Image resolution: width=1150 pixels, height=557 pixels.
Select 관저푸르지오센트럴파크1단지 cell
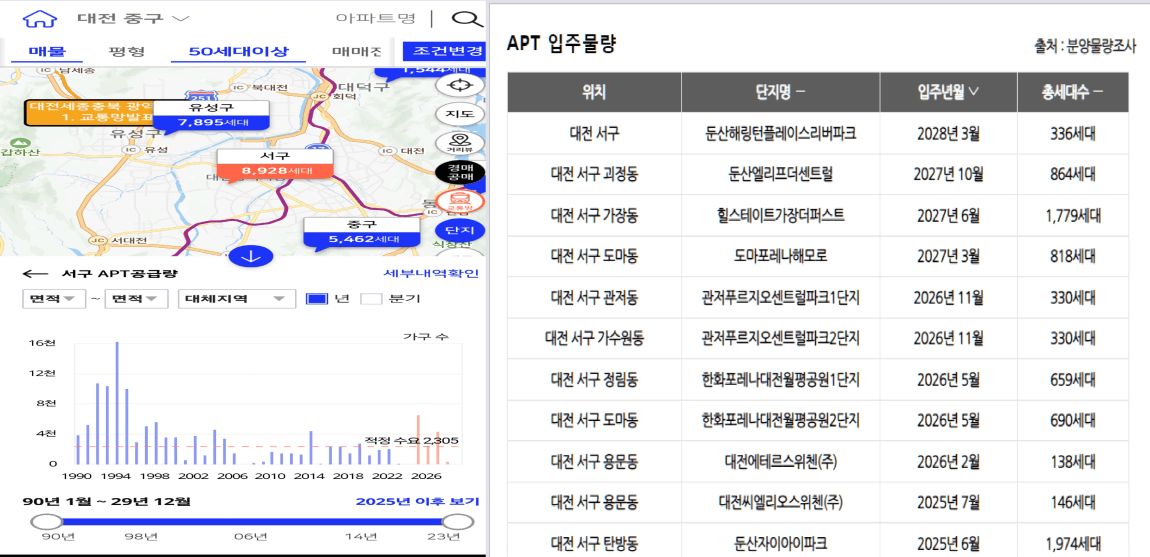click(x=780, y=298)
